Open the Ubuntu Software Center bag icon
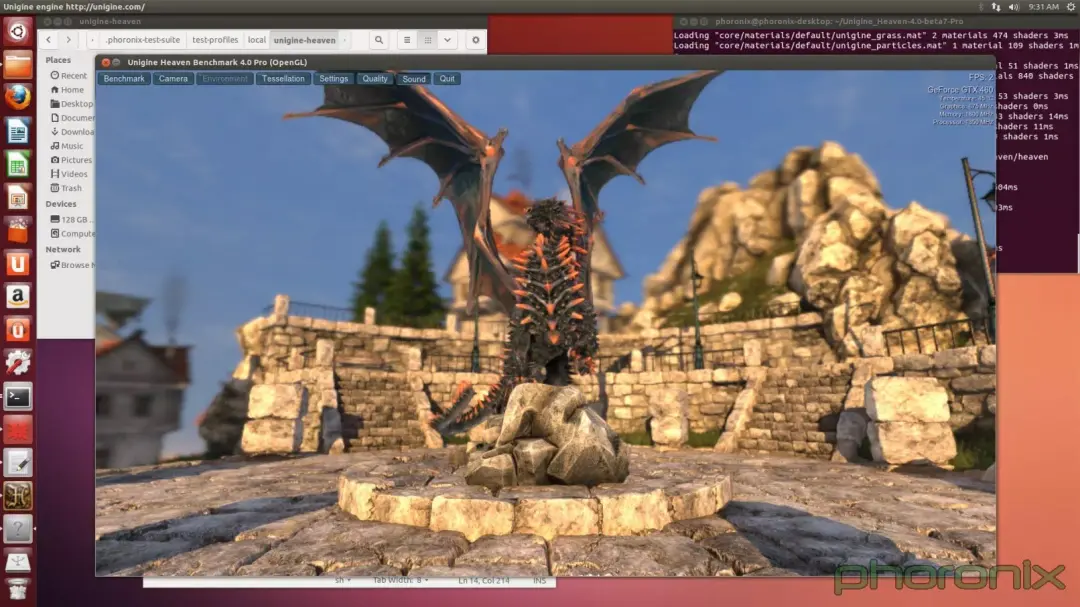This screenshot has width=1080, height=607. point(18,231)
